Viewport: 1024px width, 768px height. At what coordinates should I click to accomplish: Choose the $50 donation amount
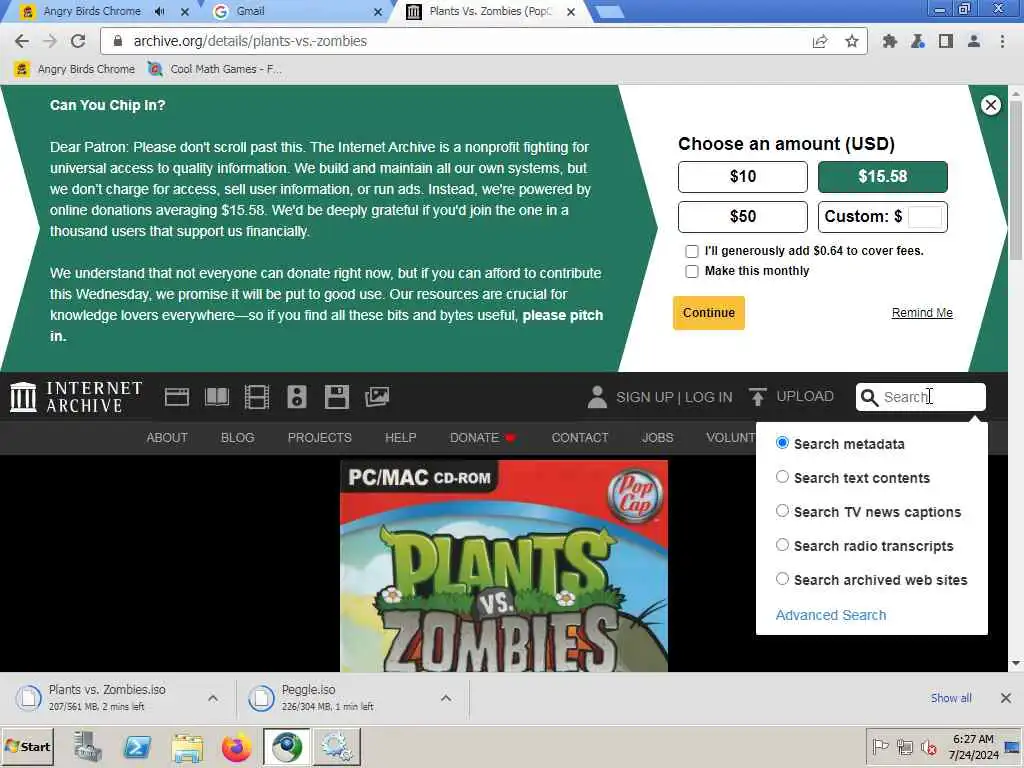click(743, 217)
